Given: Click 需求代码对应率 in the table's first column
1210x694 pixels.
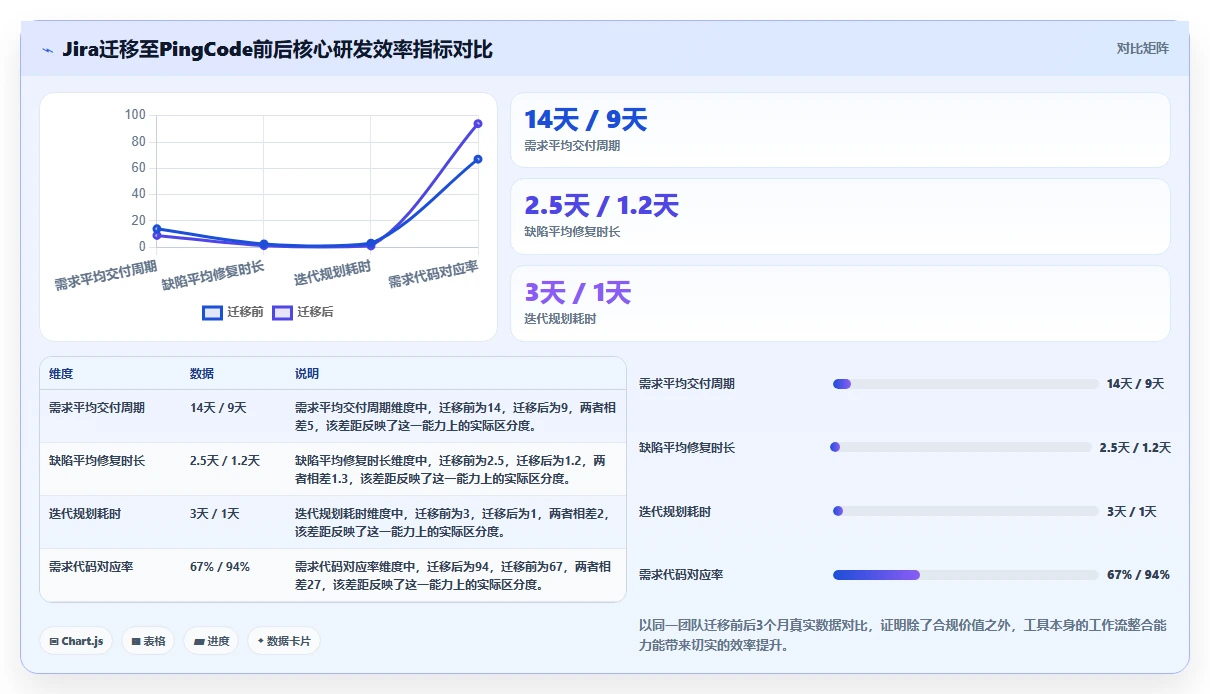Looking at the screenshot, I should coord(91,567).
